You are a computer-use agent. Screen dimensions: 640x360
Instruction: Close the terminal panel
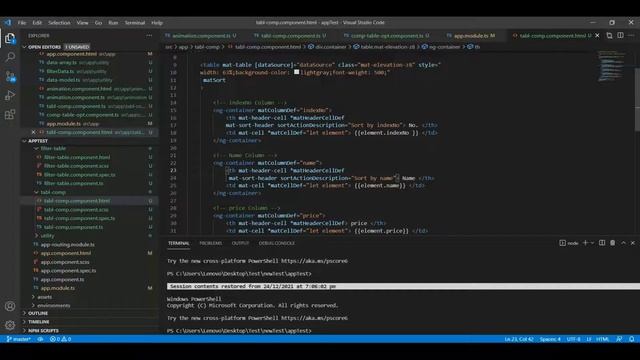click(633, 243)
